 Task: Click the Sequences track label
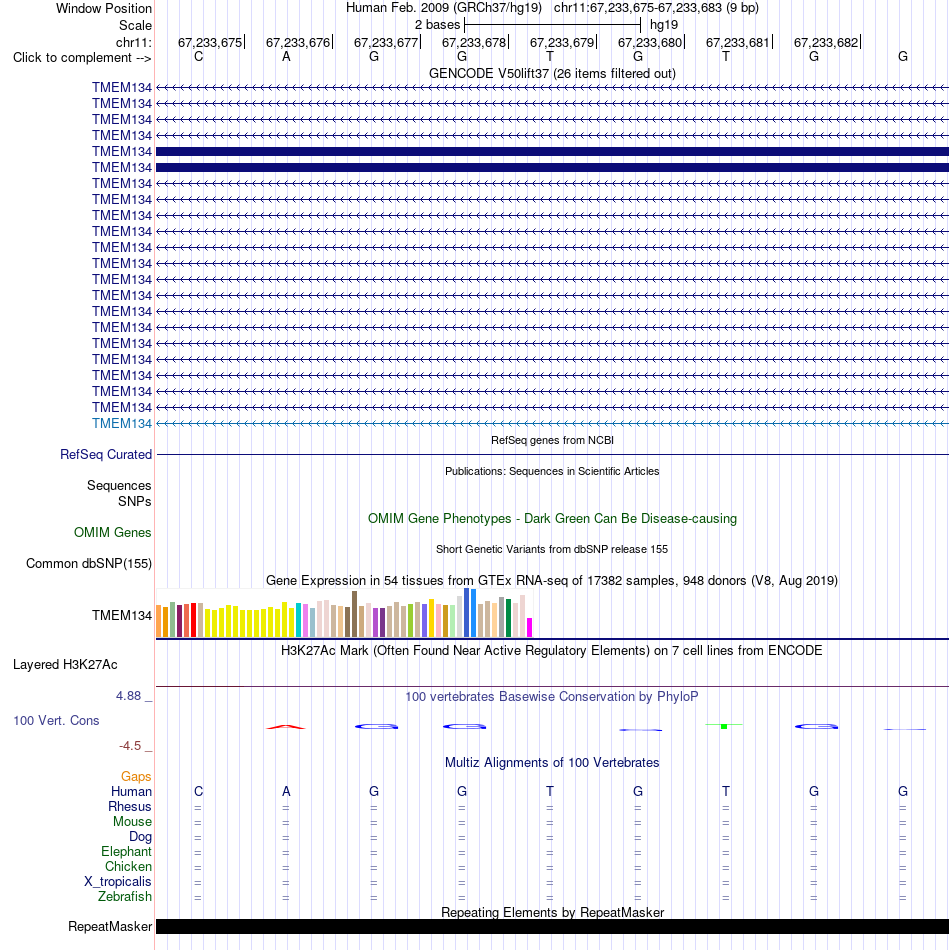click(119, 485)
